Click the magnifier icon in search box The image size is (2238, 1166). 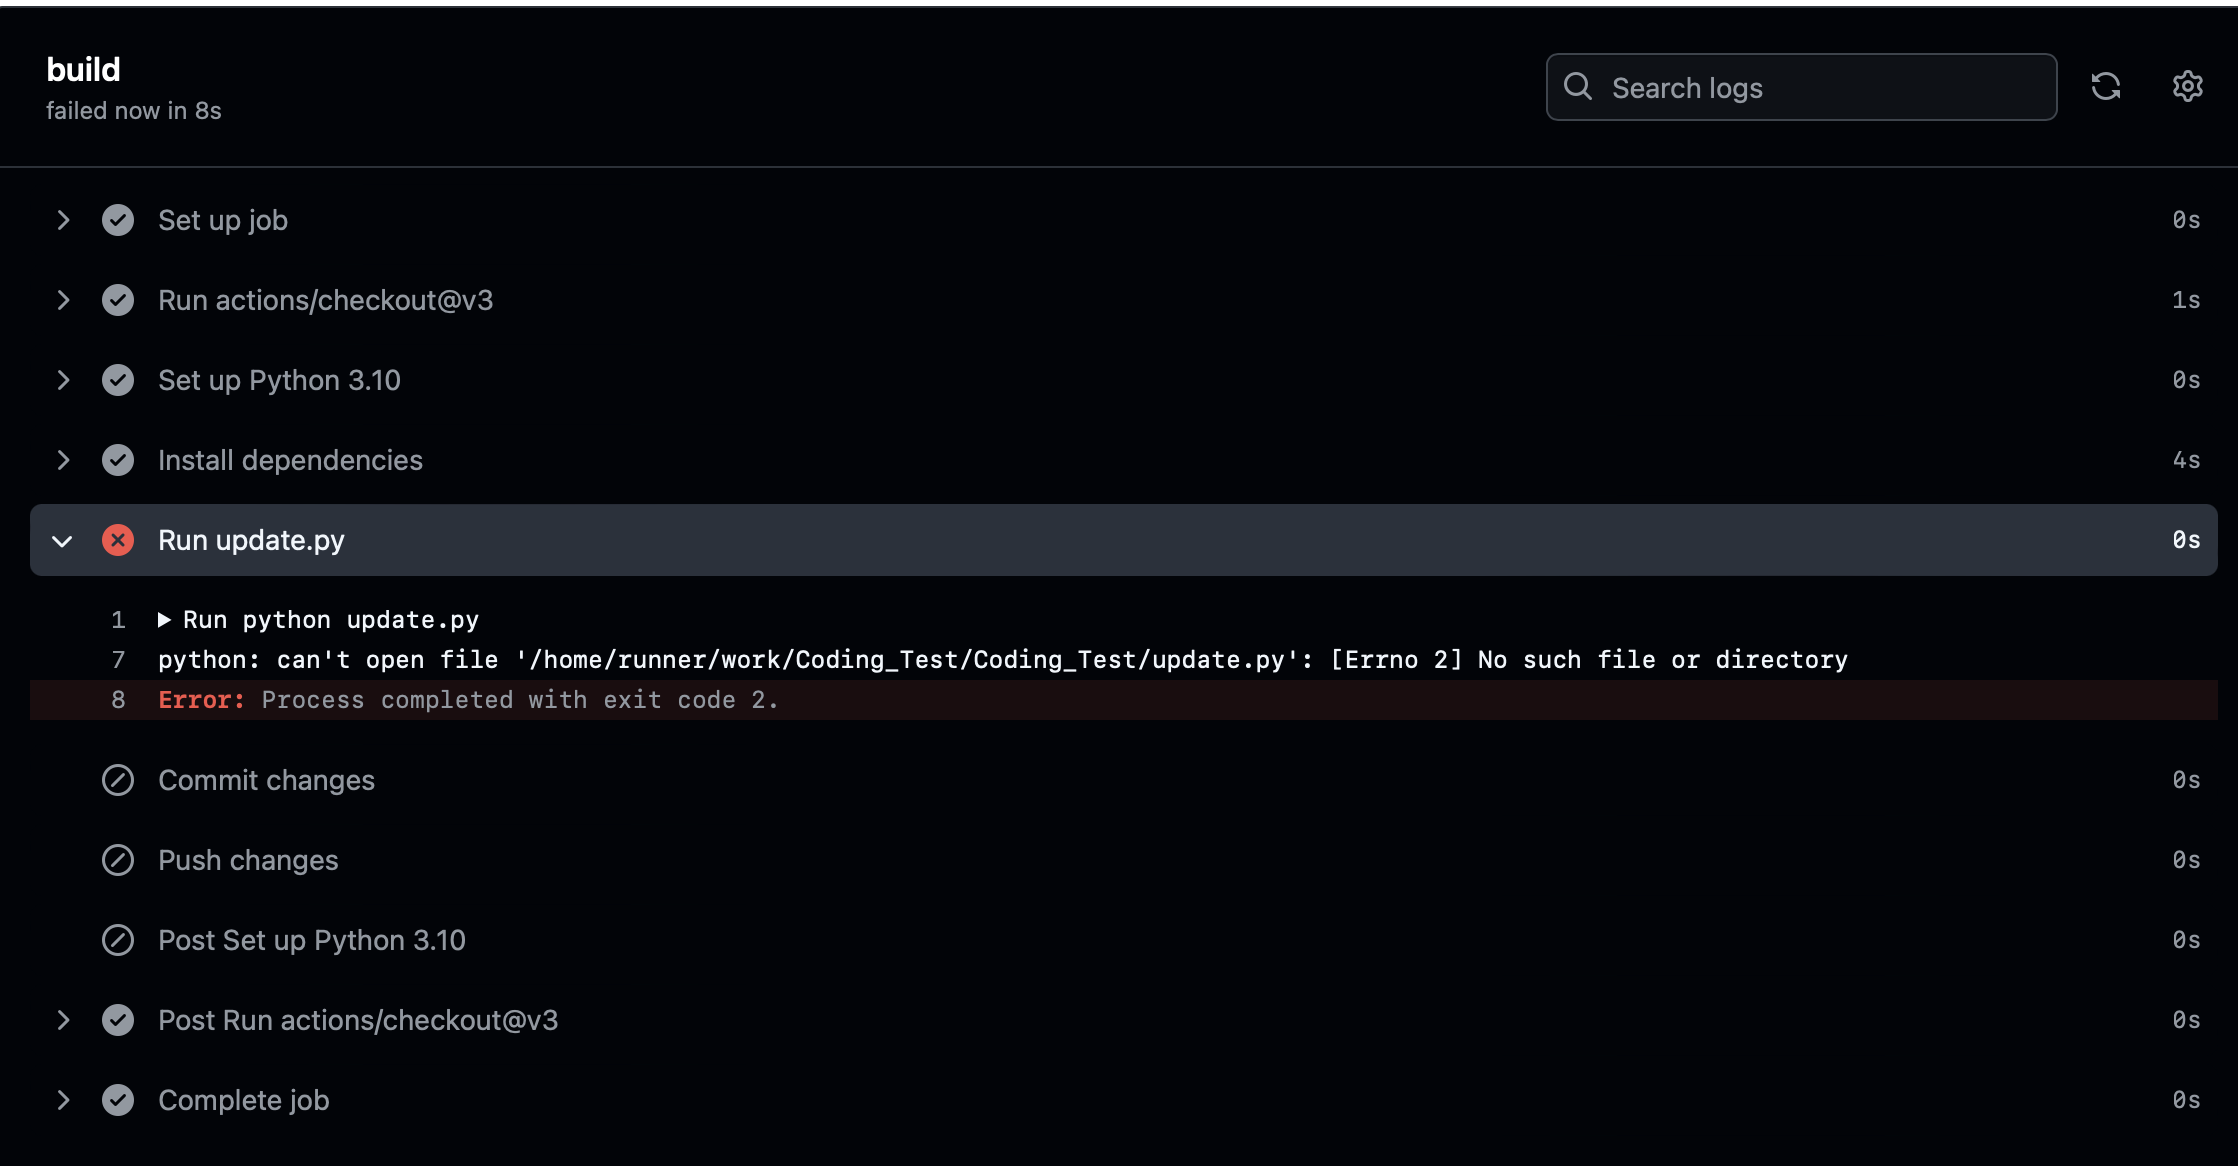coord(1578,87)
